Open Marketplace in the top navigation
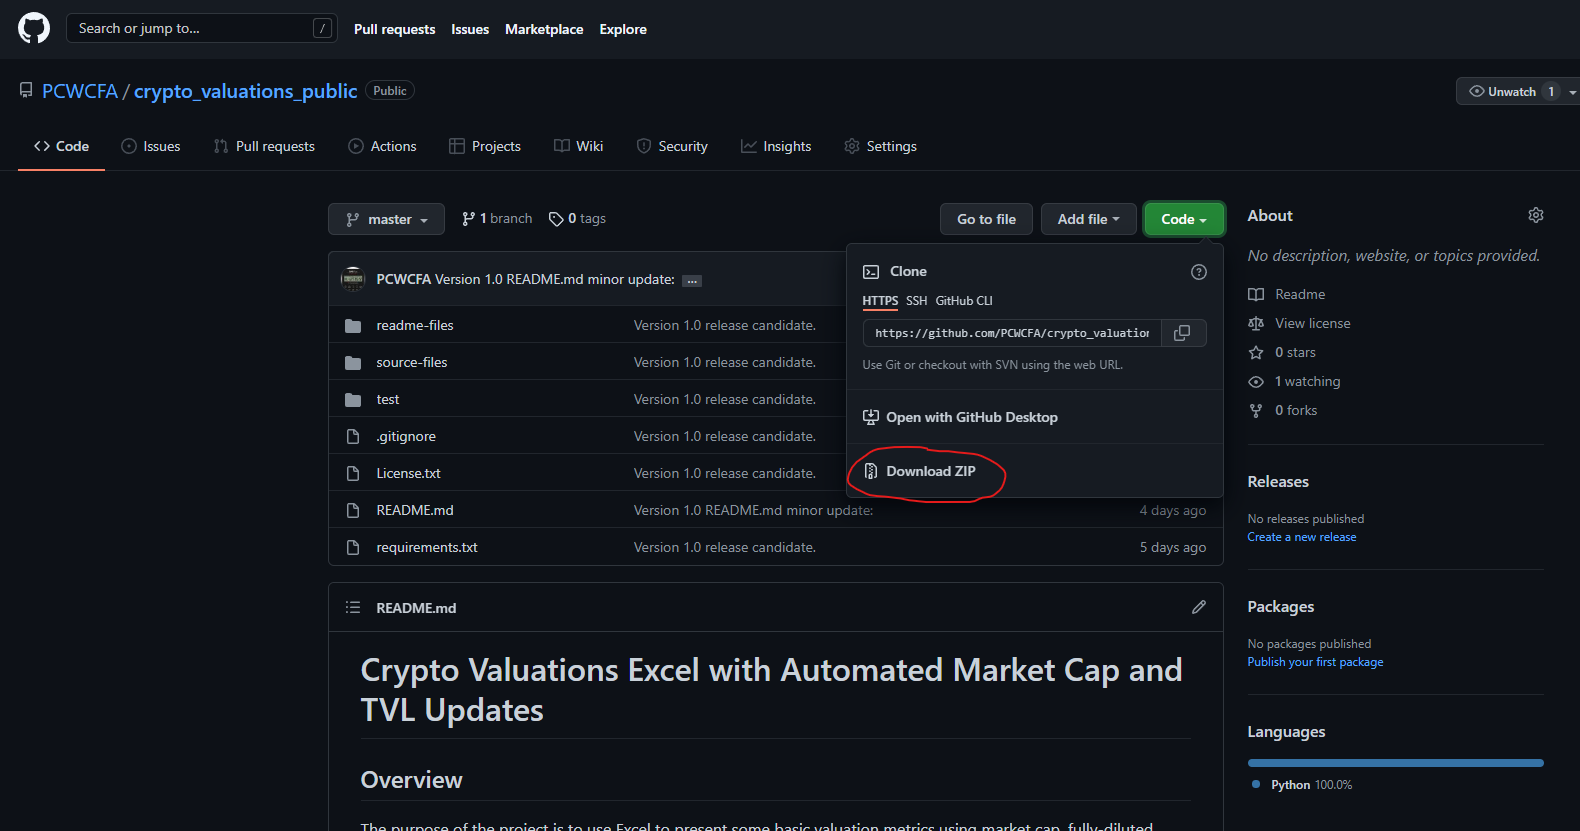This screenshot has height=831, width=1580. [544, 29]
